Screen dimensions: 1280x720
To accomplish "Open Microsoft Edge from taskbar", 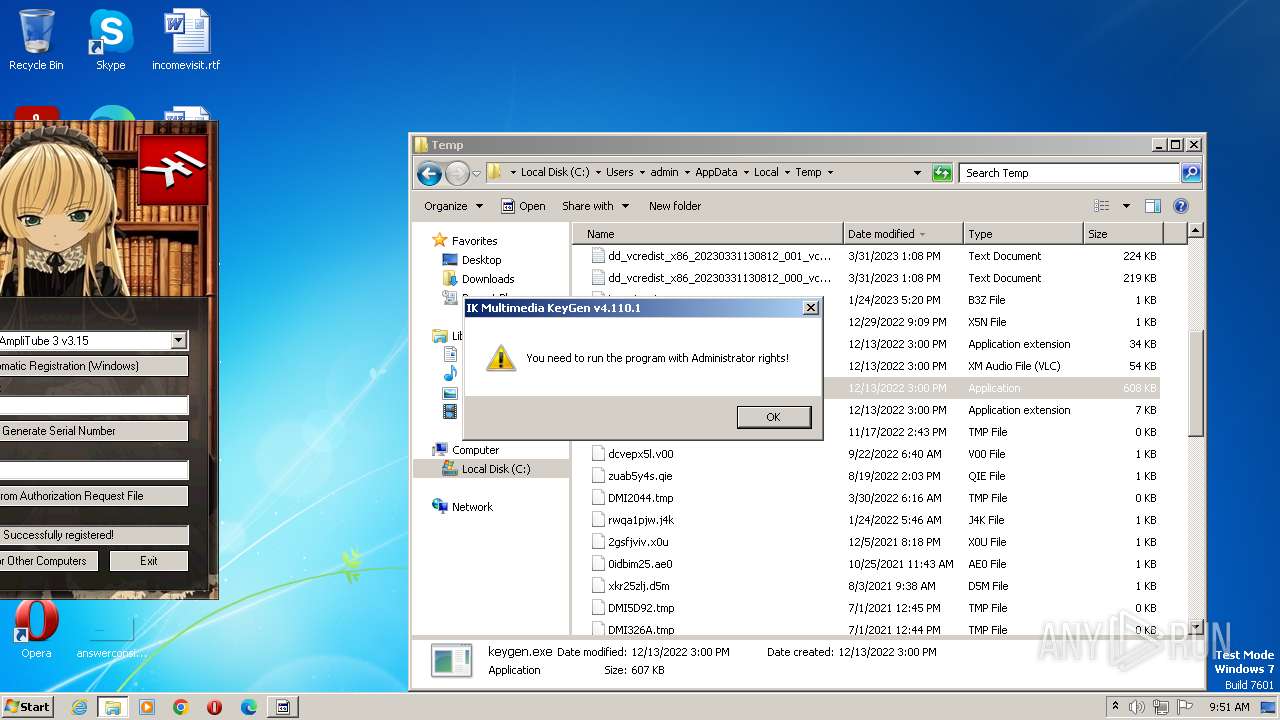I will pos(249,707).
